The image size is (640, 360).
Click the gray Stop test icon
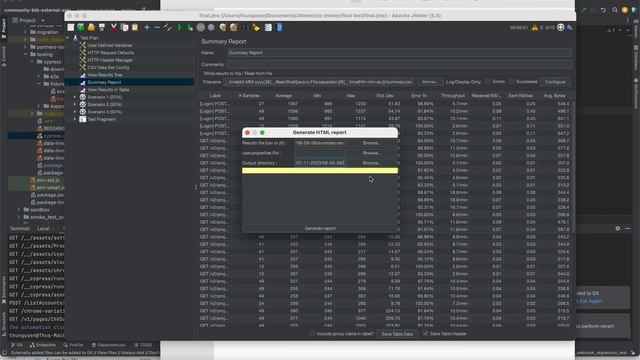point(200,27)
